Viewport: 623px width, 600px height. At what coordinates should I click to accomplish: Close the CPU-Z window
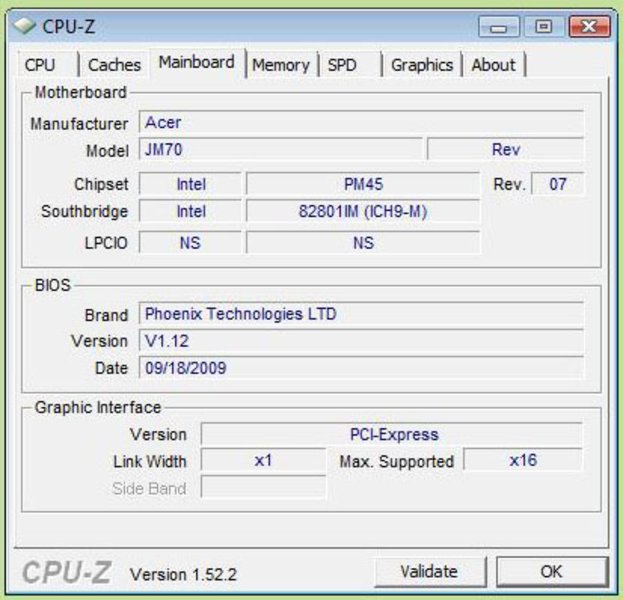(590, 27)
